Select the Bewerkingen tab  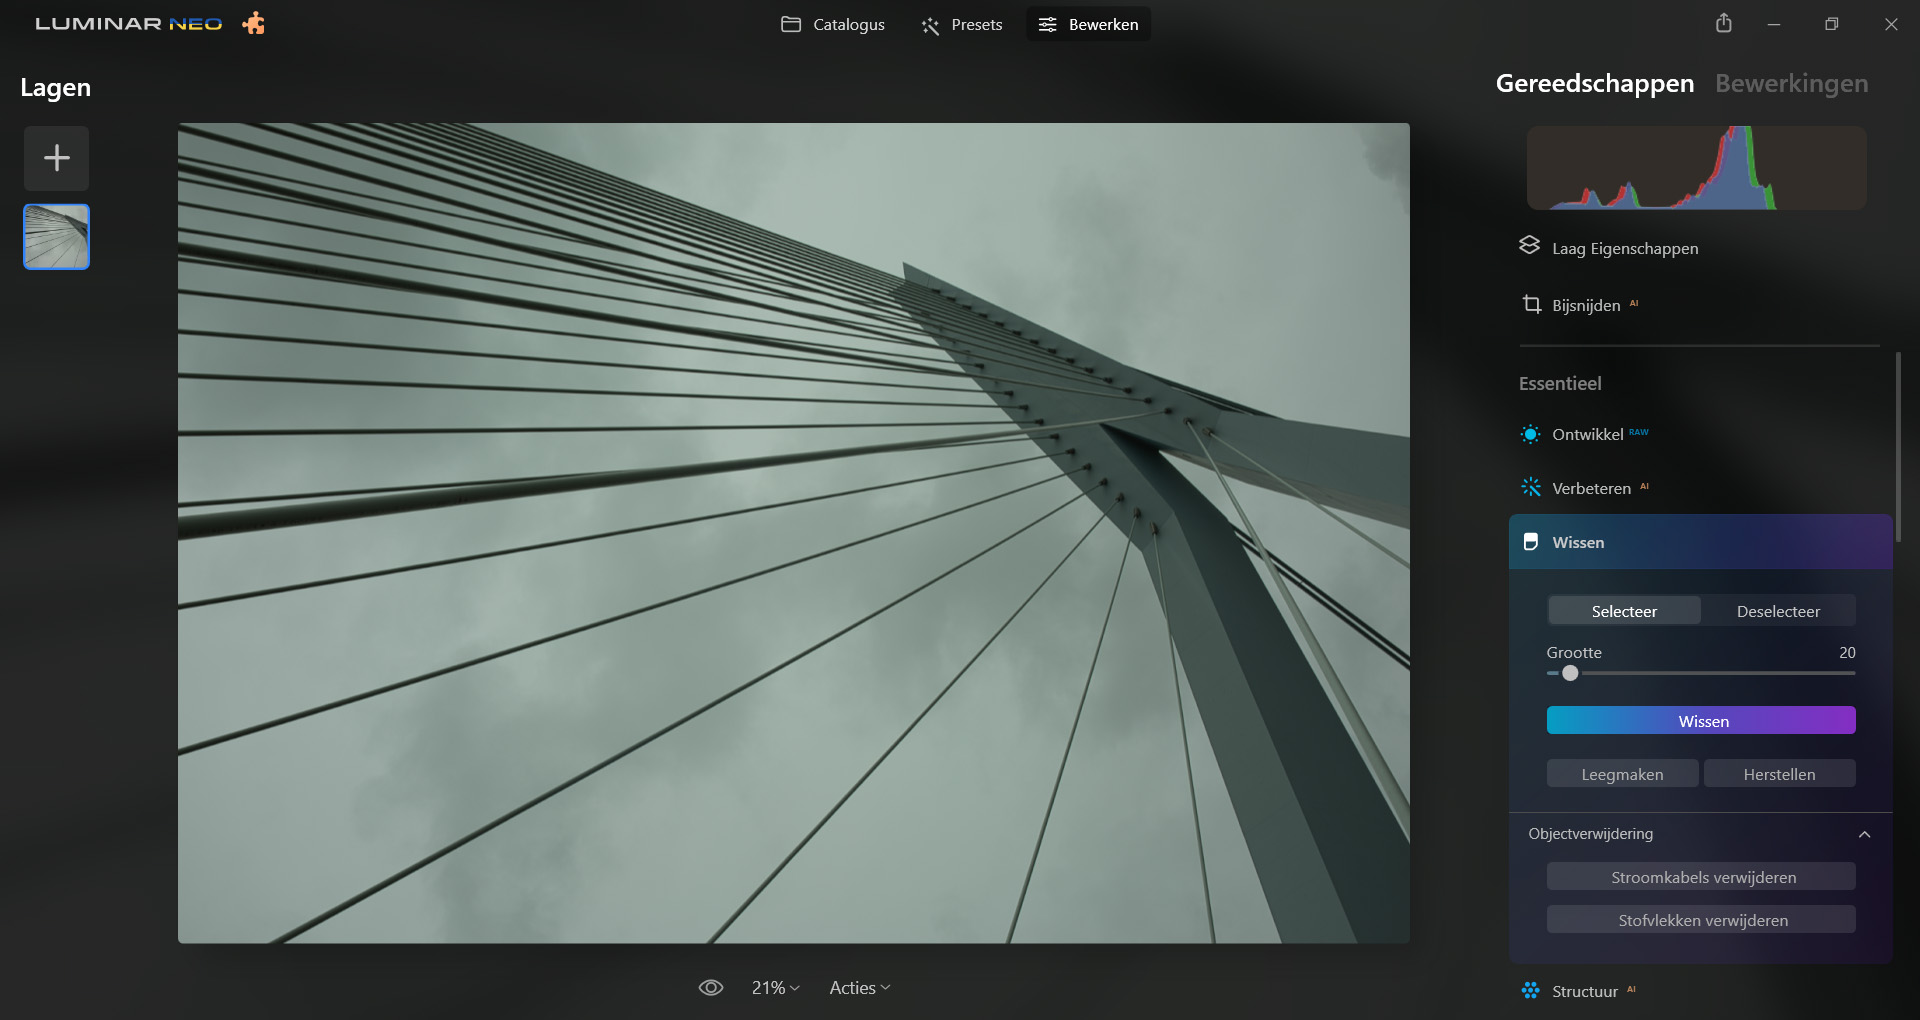[1791, 83]
